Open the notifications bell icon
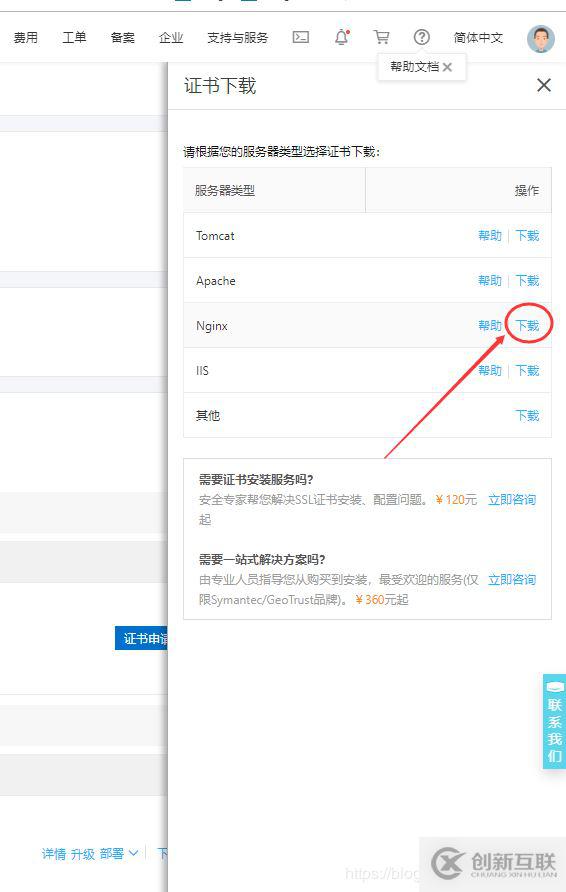Screen dimensions: 566x892 [x=341, y=38]
